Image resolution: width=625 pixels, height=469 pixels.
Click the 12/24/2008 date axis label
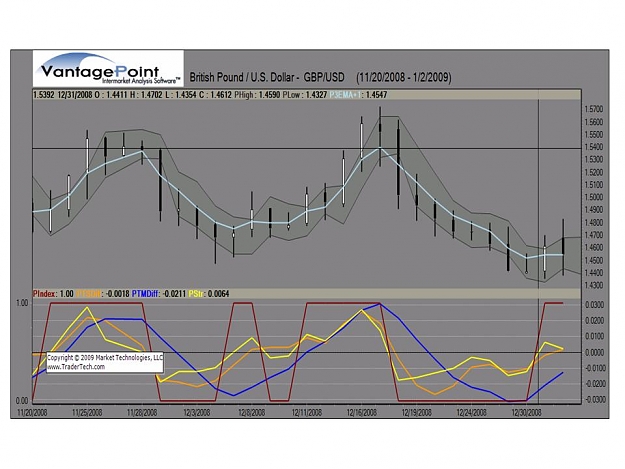[472, 412]
